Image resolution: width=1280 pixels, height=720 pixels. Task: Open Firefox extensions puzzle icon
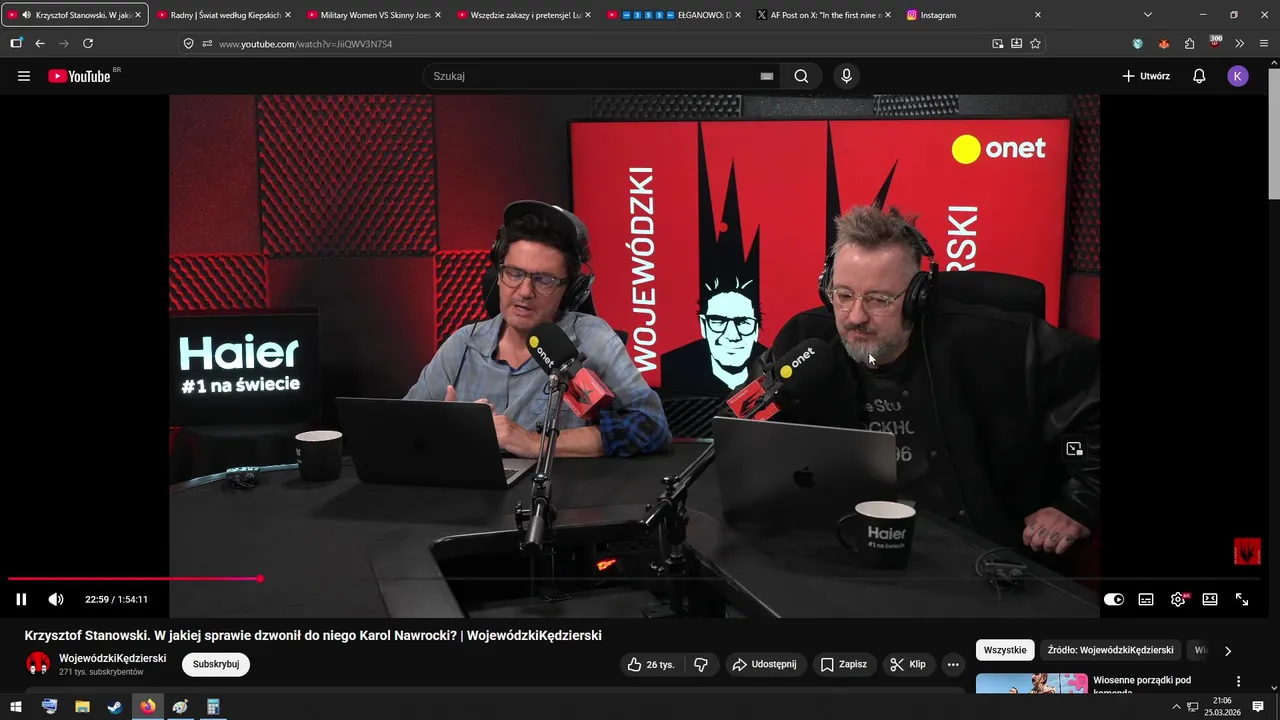1190,44
